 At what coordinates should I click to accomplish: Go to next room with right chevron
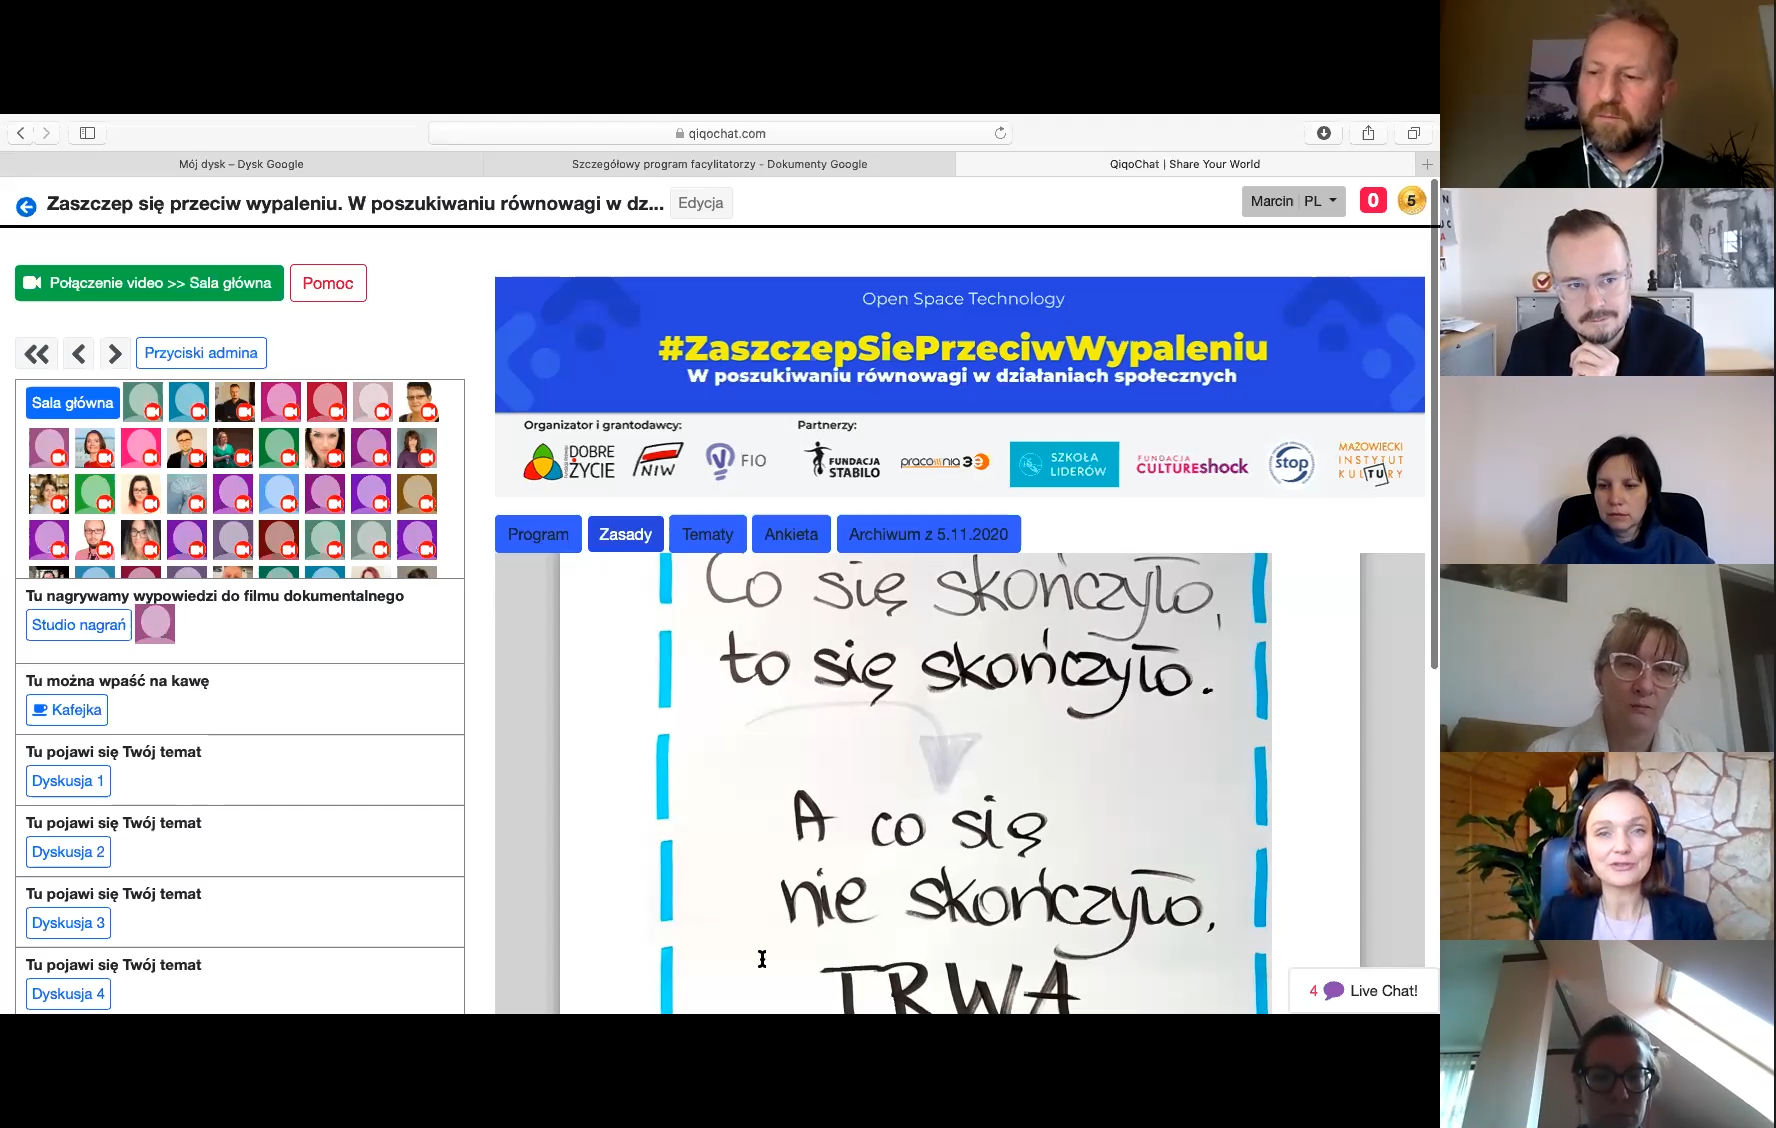pyautogui.click(x=114, y=353)
